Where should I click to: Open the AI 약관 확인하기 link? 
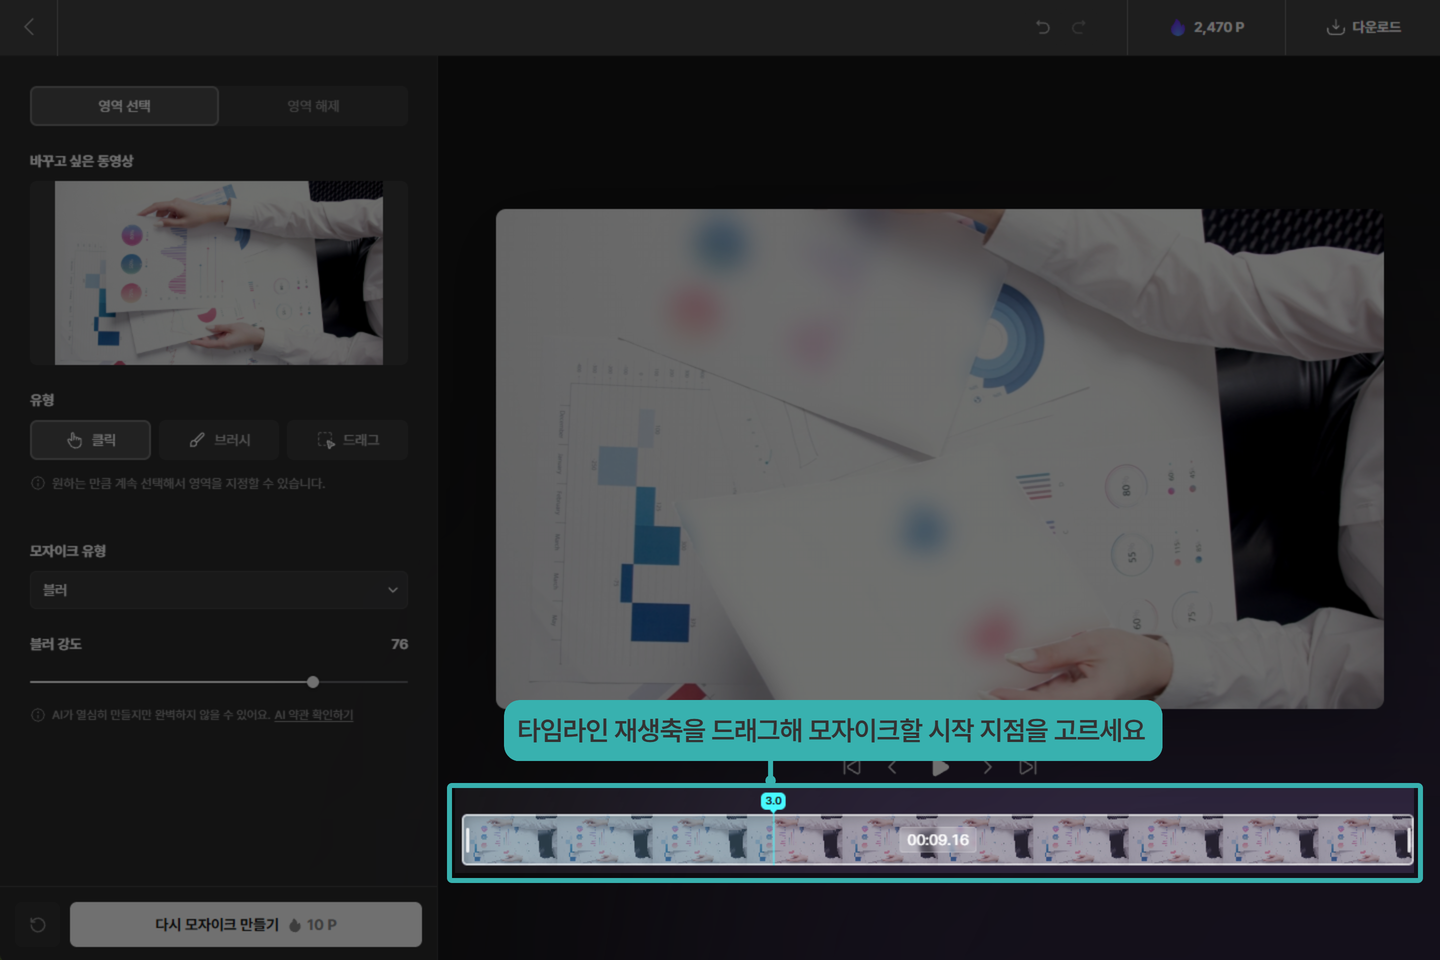pyautogui.click(x=314, y=715)
